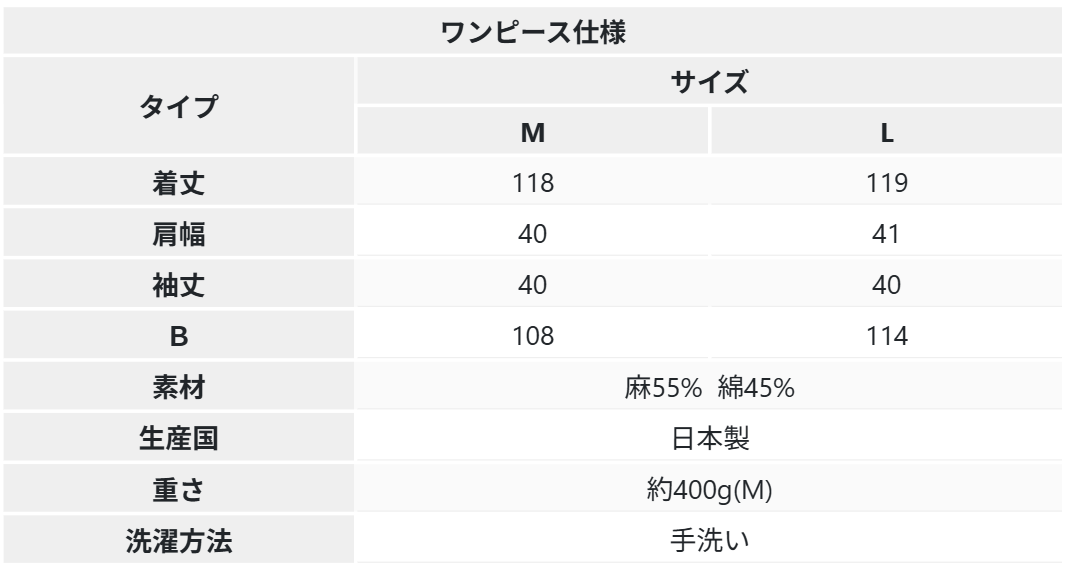Select the M size header
The image size is (1065, 567).
click(533, 132)
